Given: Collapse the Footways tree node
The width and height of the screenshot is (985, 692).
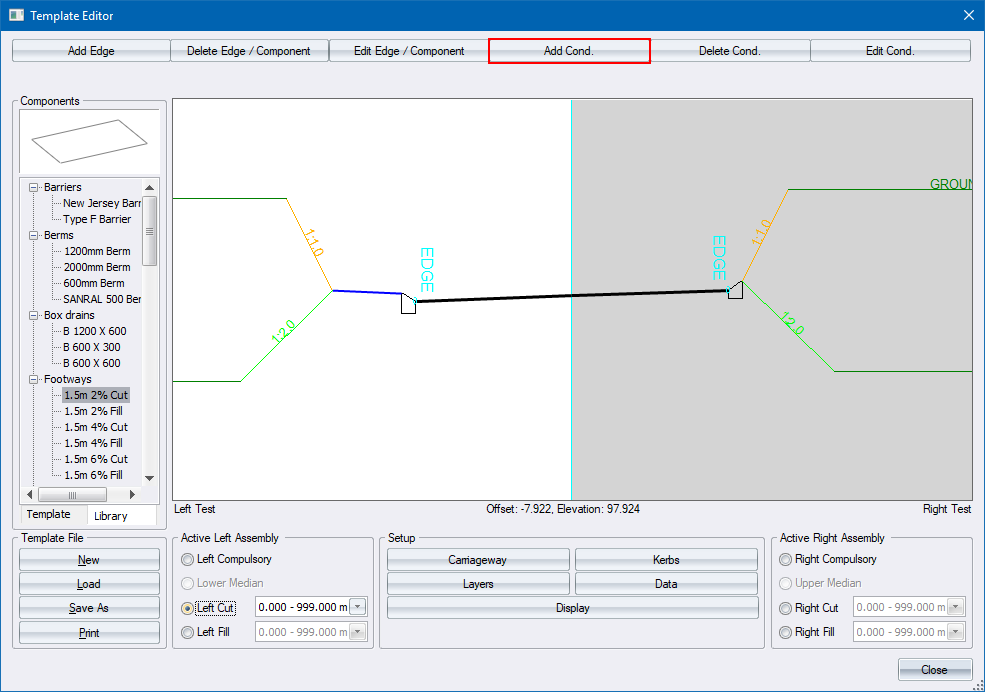Looking at the screenshot, I should pyautogui.click(x=35, y=379).
